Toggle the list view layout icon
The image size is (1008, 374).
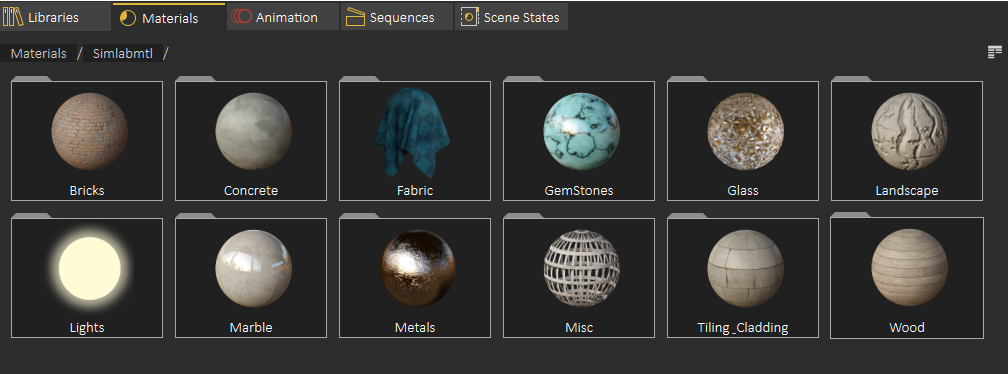pyautogui.click(x=994, y=53)
